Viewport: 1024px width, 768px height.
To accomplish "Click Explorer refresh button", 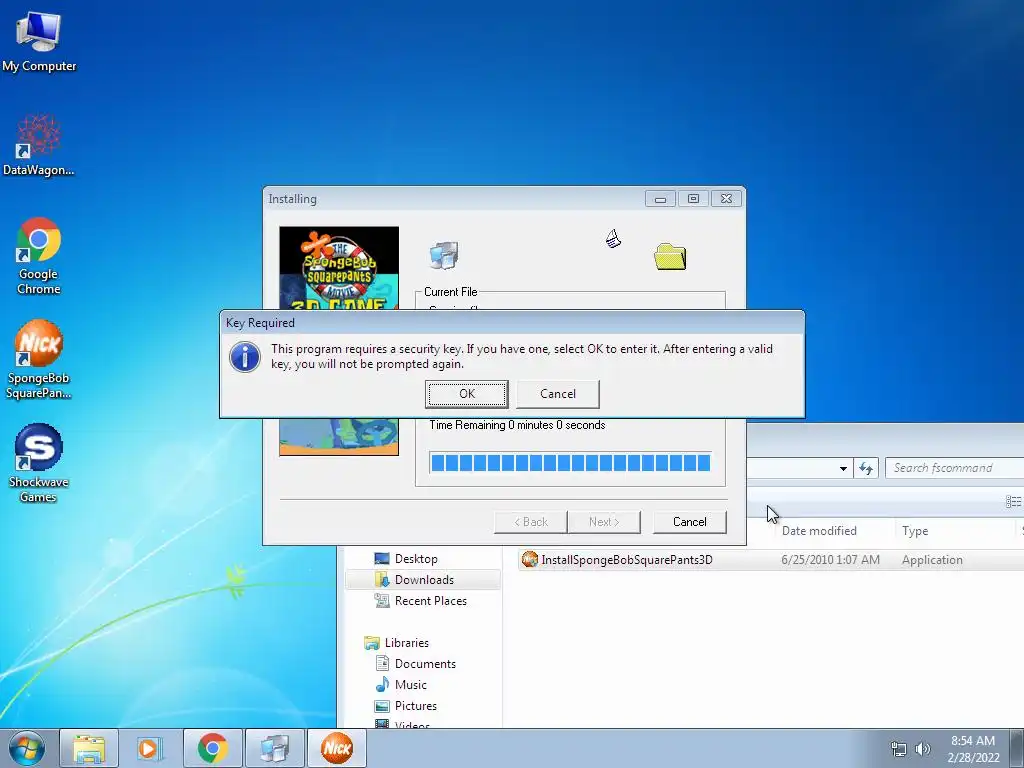I will 866,468.
